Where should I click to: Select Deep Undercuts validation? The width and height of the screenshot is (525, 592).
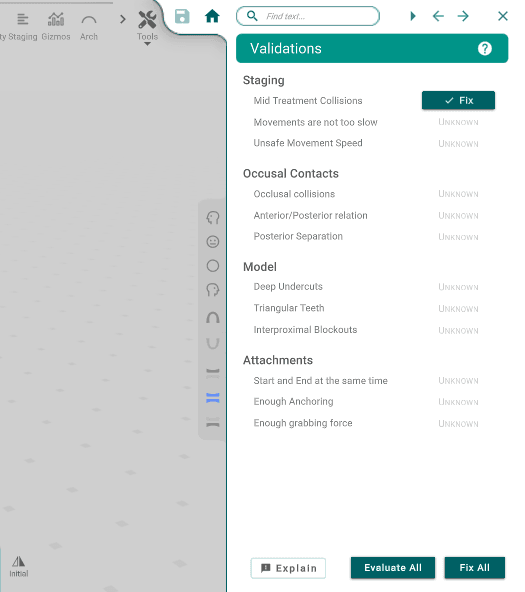click(x=288, y=287)
